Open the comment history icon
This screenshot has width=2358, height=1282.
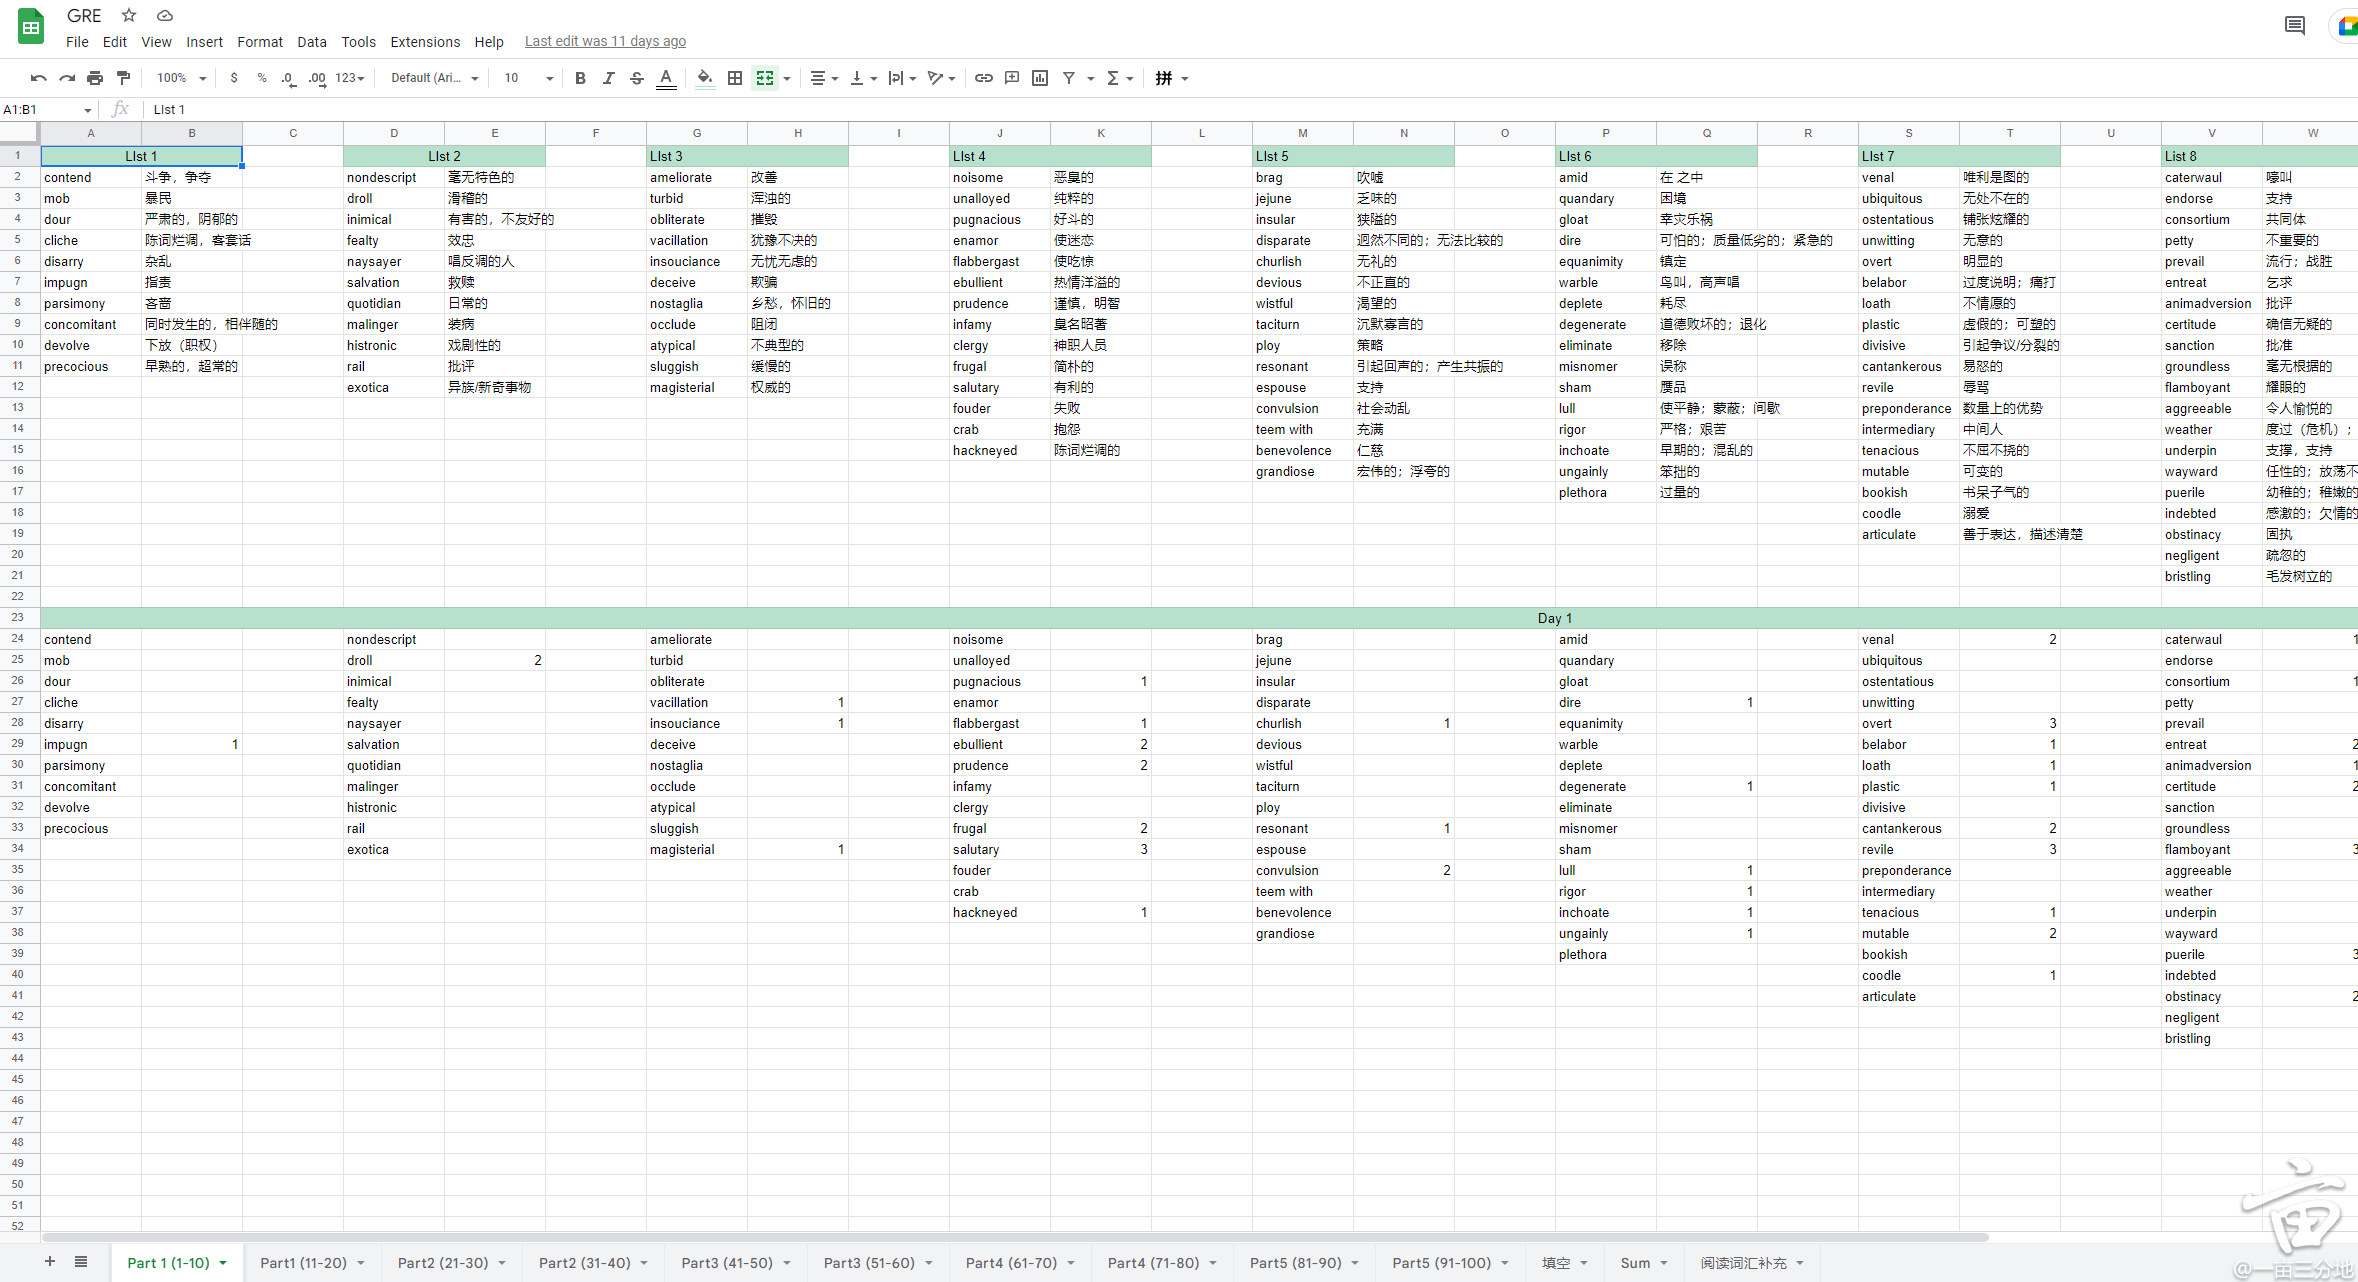click(2295, 26)
